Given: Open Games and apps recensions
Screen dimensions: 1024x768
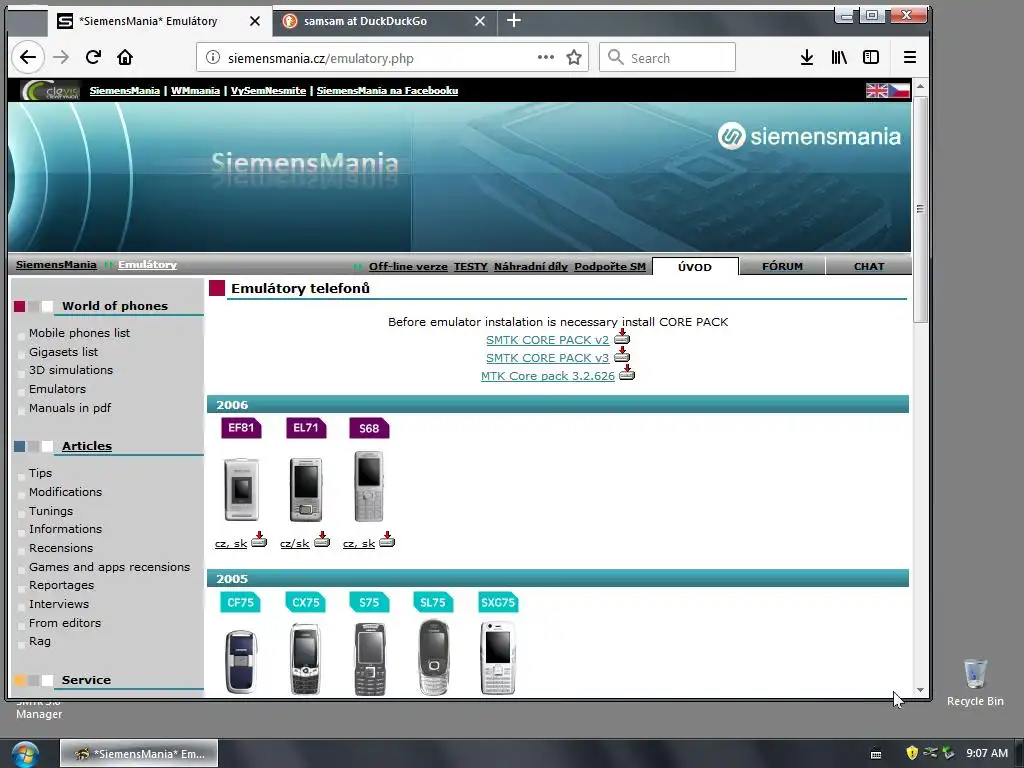Looking at the screenshot, I should [x=109, y=567].
